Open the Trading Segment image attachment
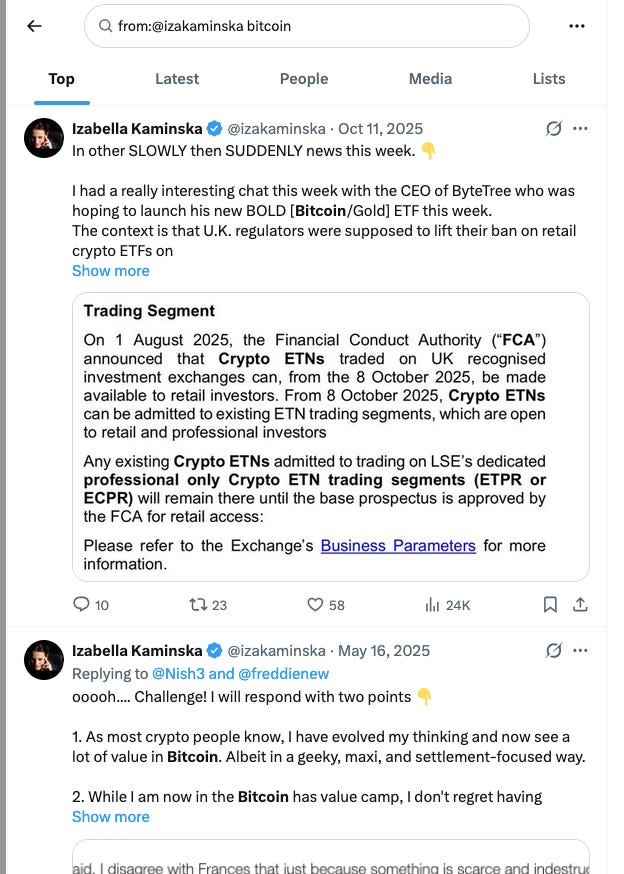The width and height of the screenshot is (624, 874). pos(331,437)
